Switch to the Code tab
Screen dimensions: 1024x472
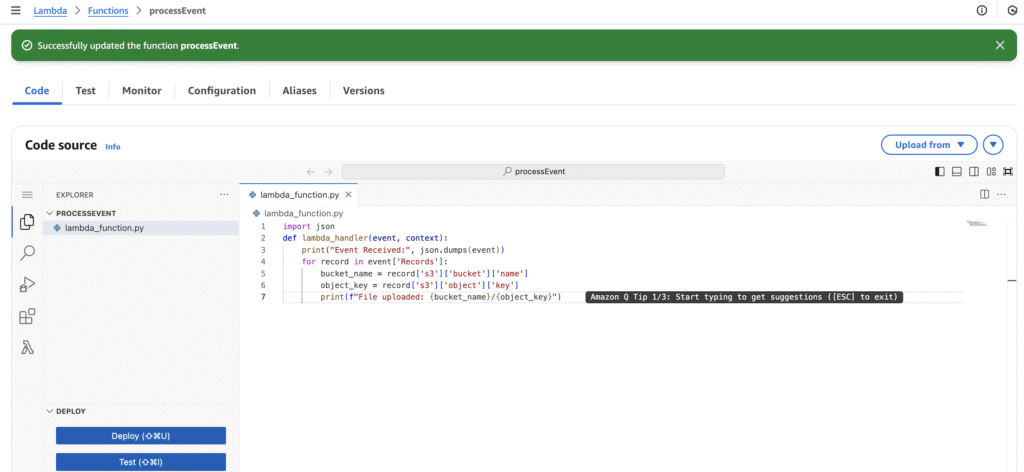pos(37,91)
